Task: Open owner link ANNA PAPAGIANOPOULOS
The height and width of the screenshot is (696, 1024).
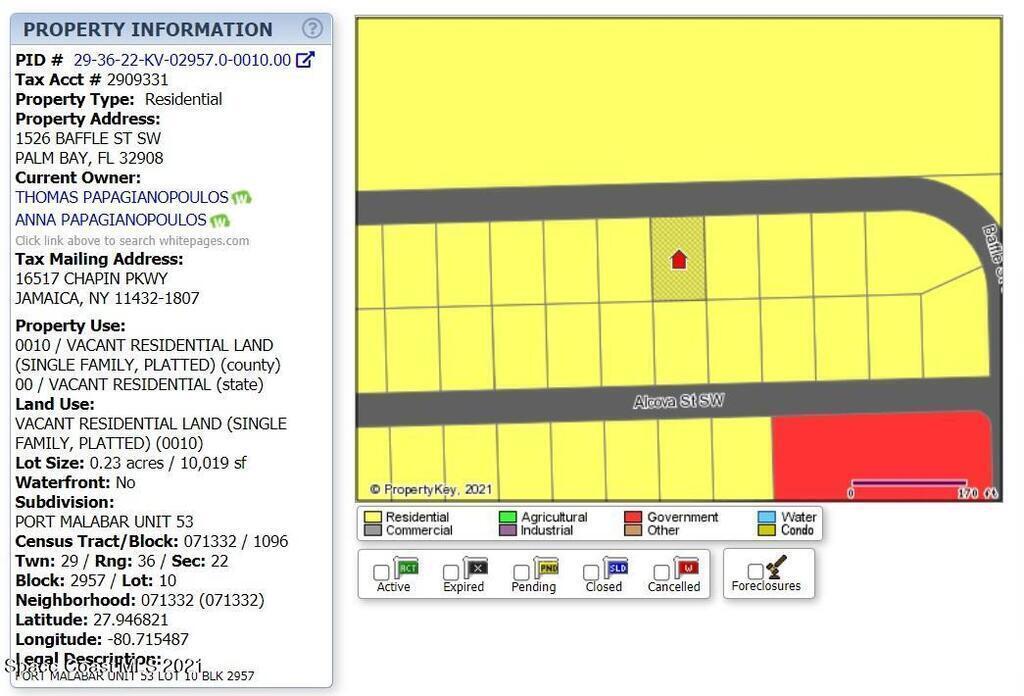Action: (110, 220)
